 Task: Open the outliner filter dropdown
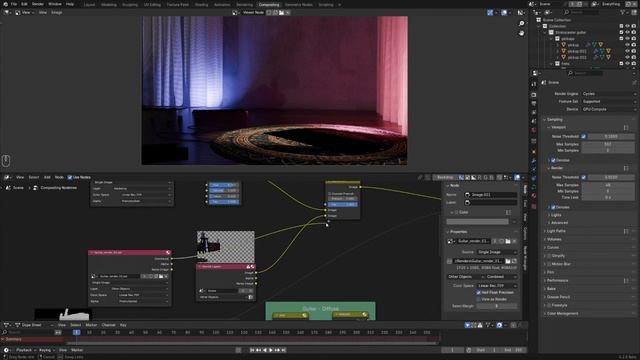pos(625,13)
